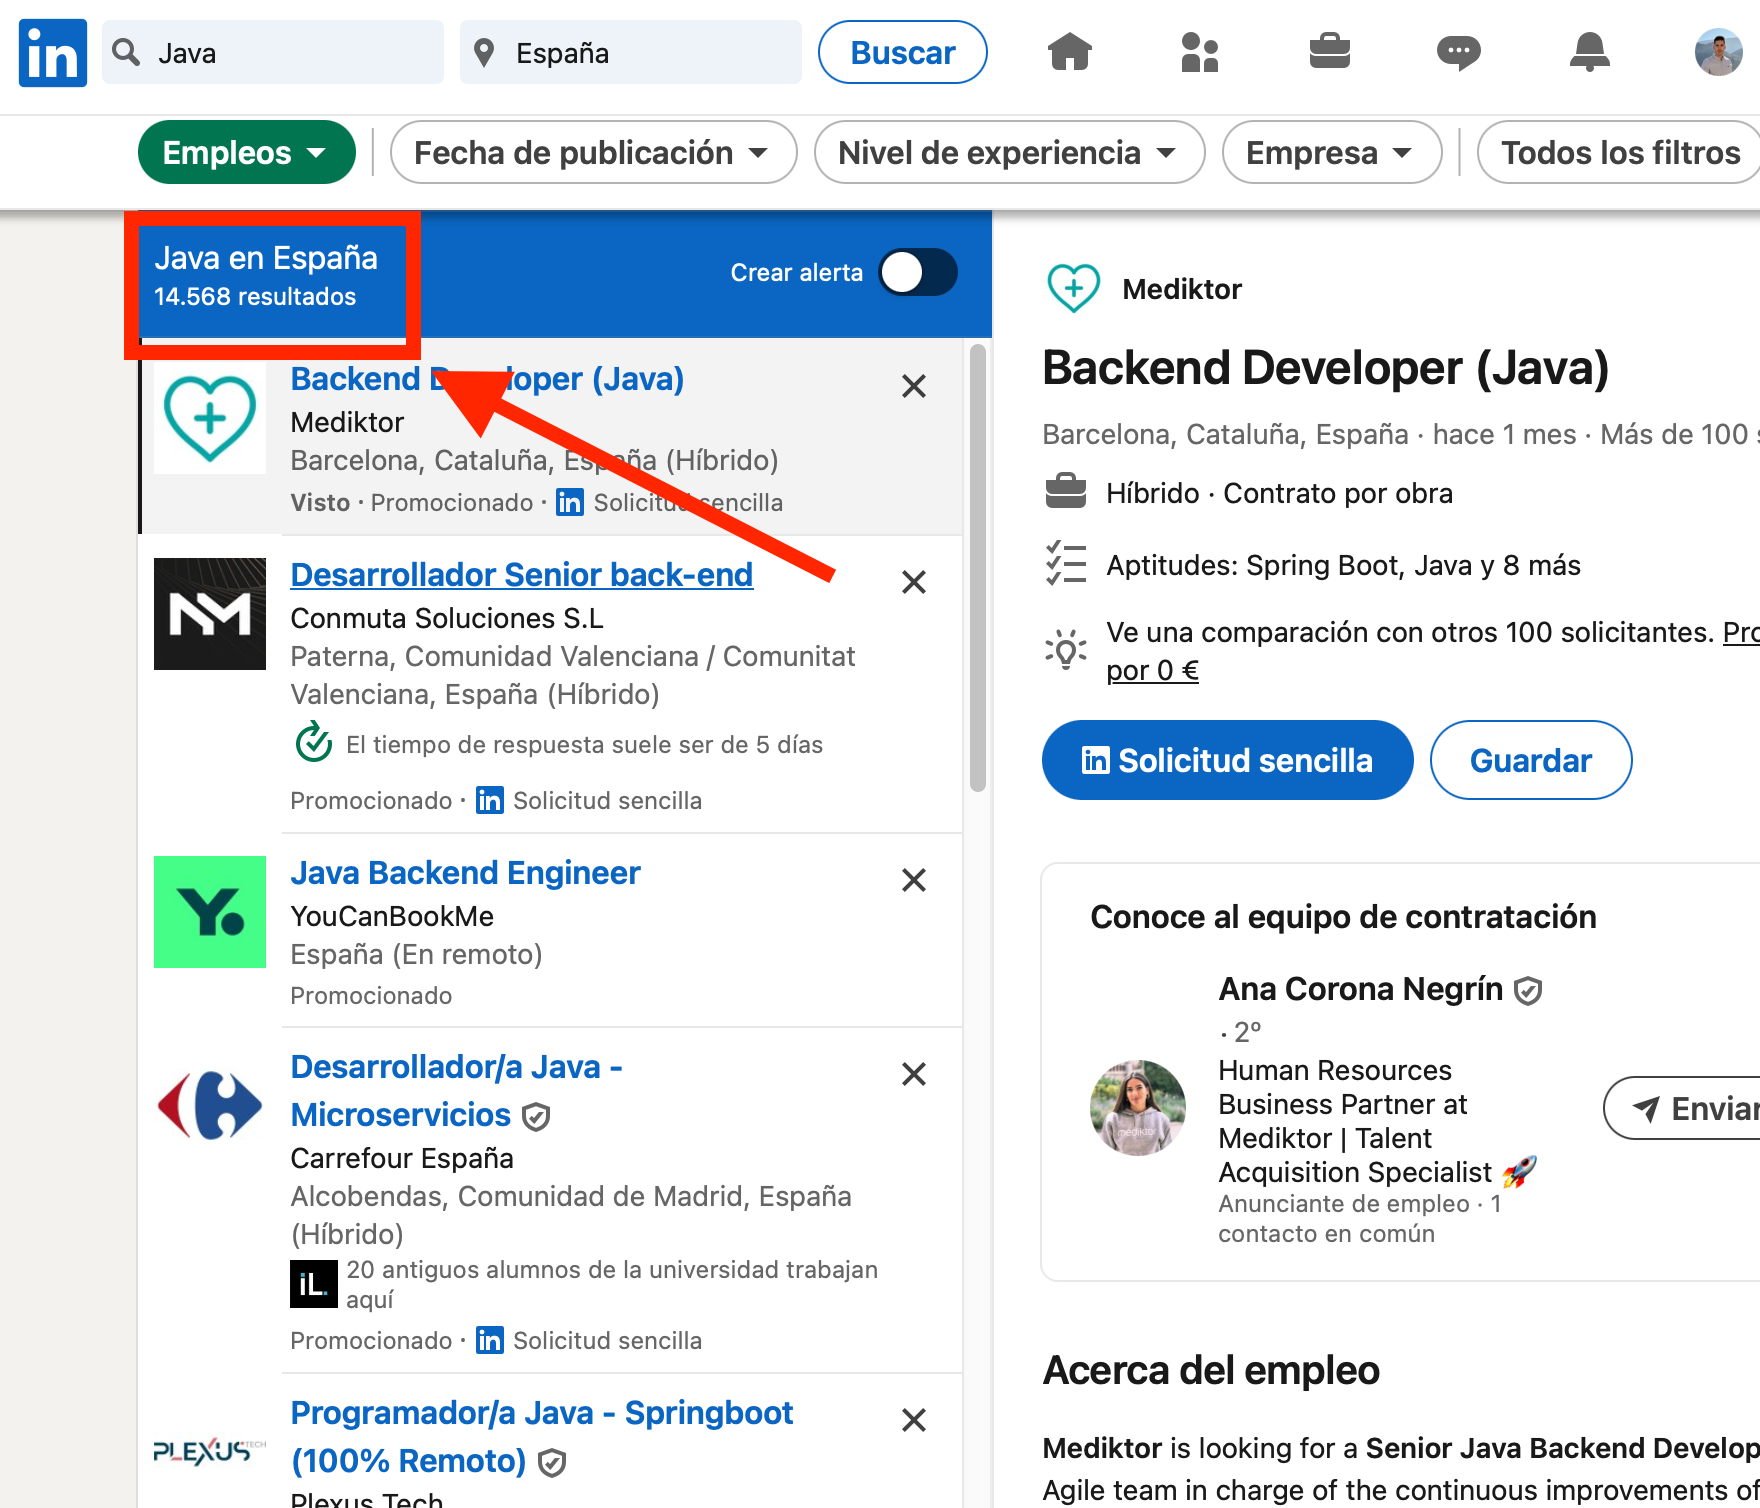
Task: Expand the Empleos dropdown
Action: [246, 152]
